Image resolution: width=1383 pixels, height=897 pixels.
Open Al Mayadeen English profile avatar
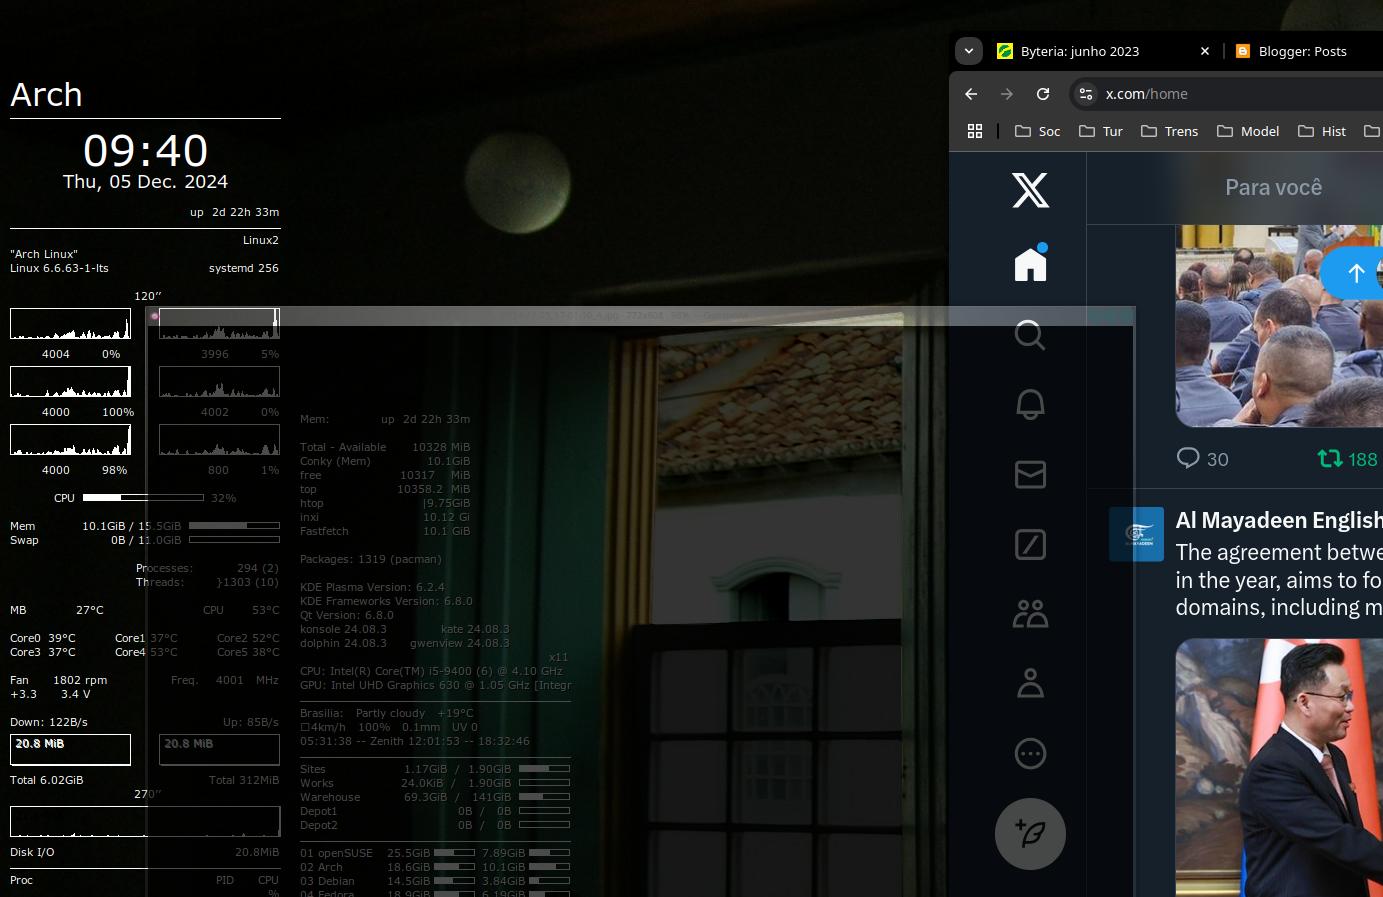[x=1136, y=534]
